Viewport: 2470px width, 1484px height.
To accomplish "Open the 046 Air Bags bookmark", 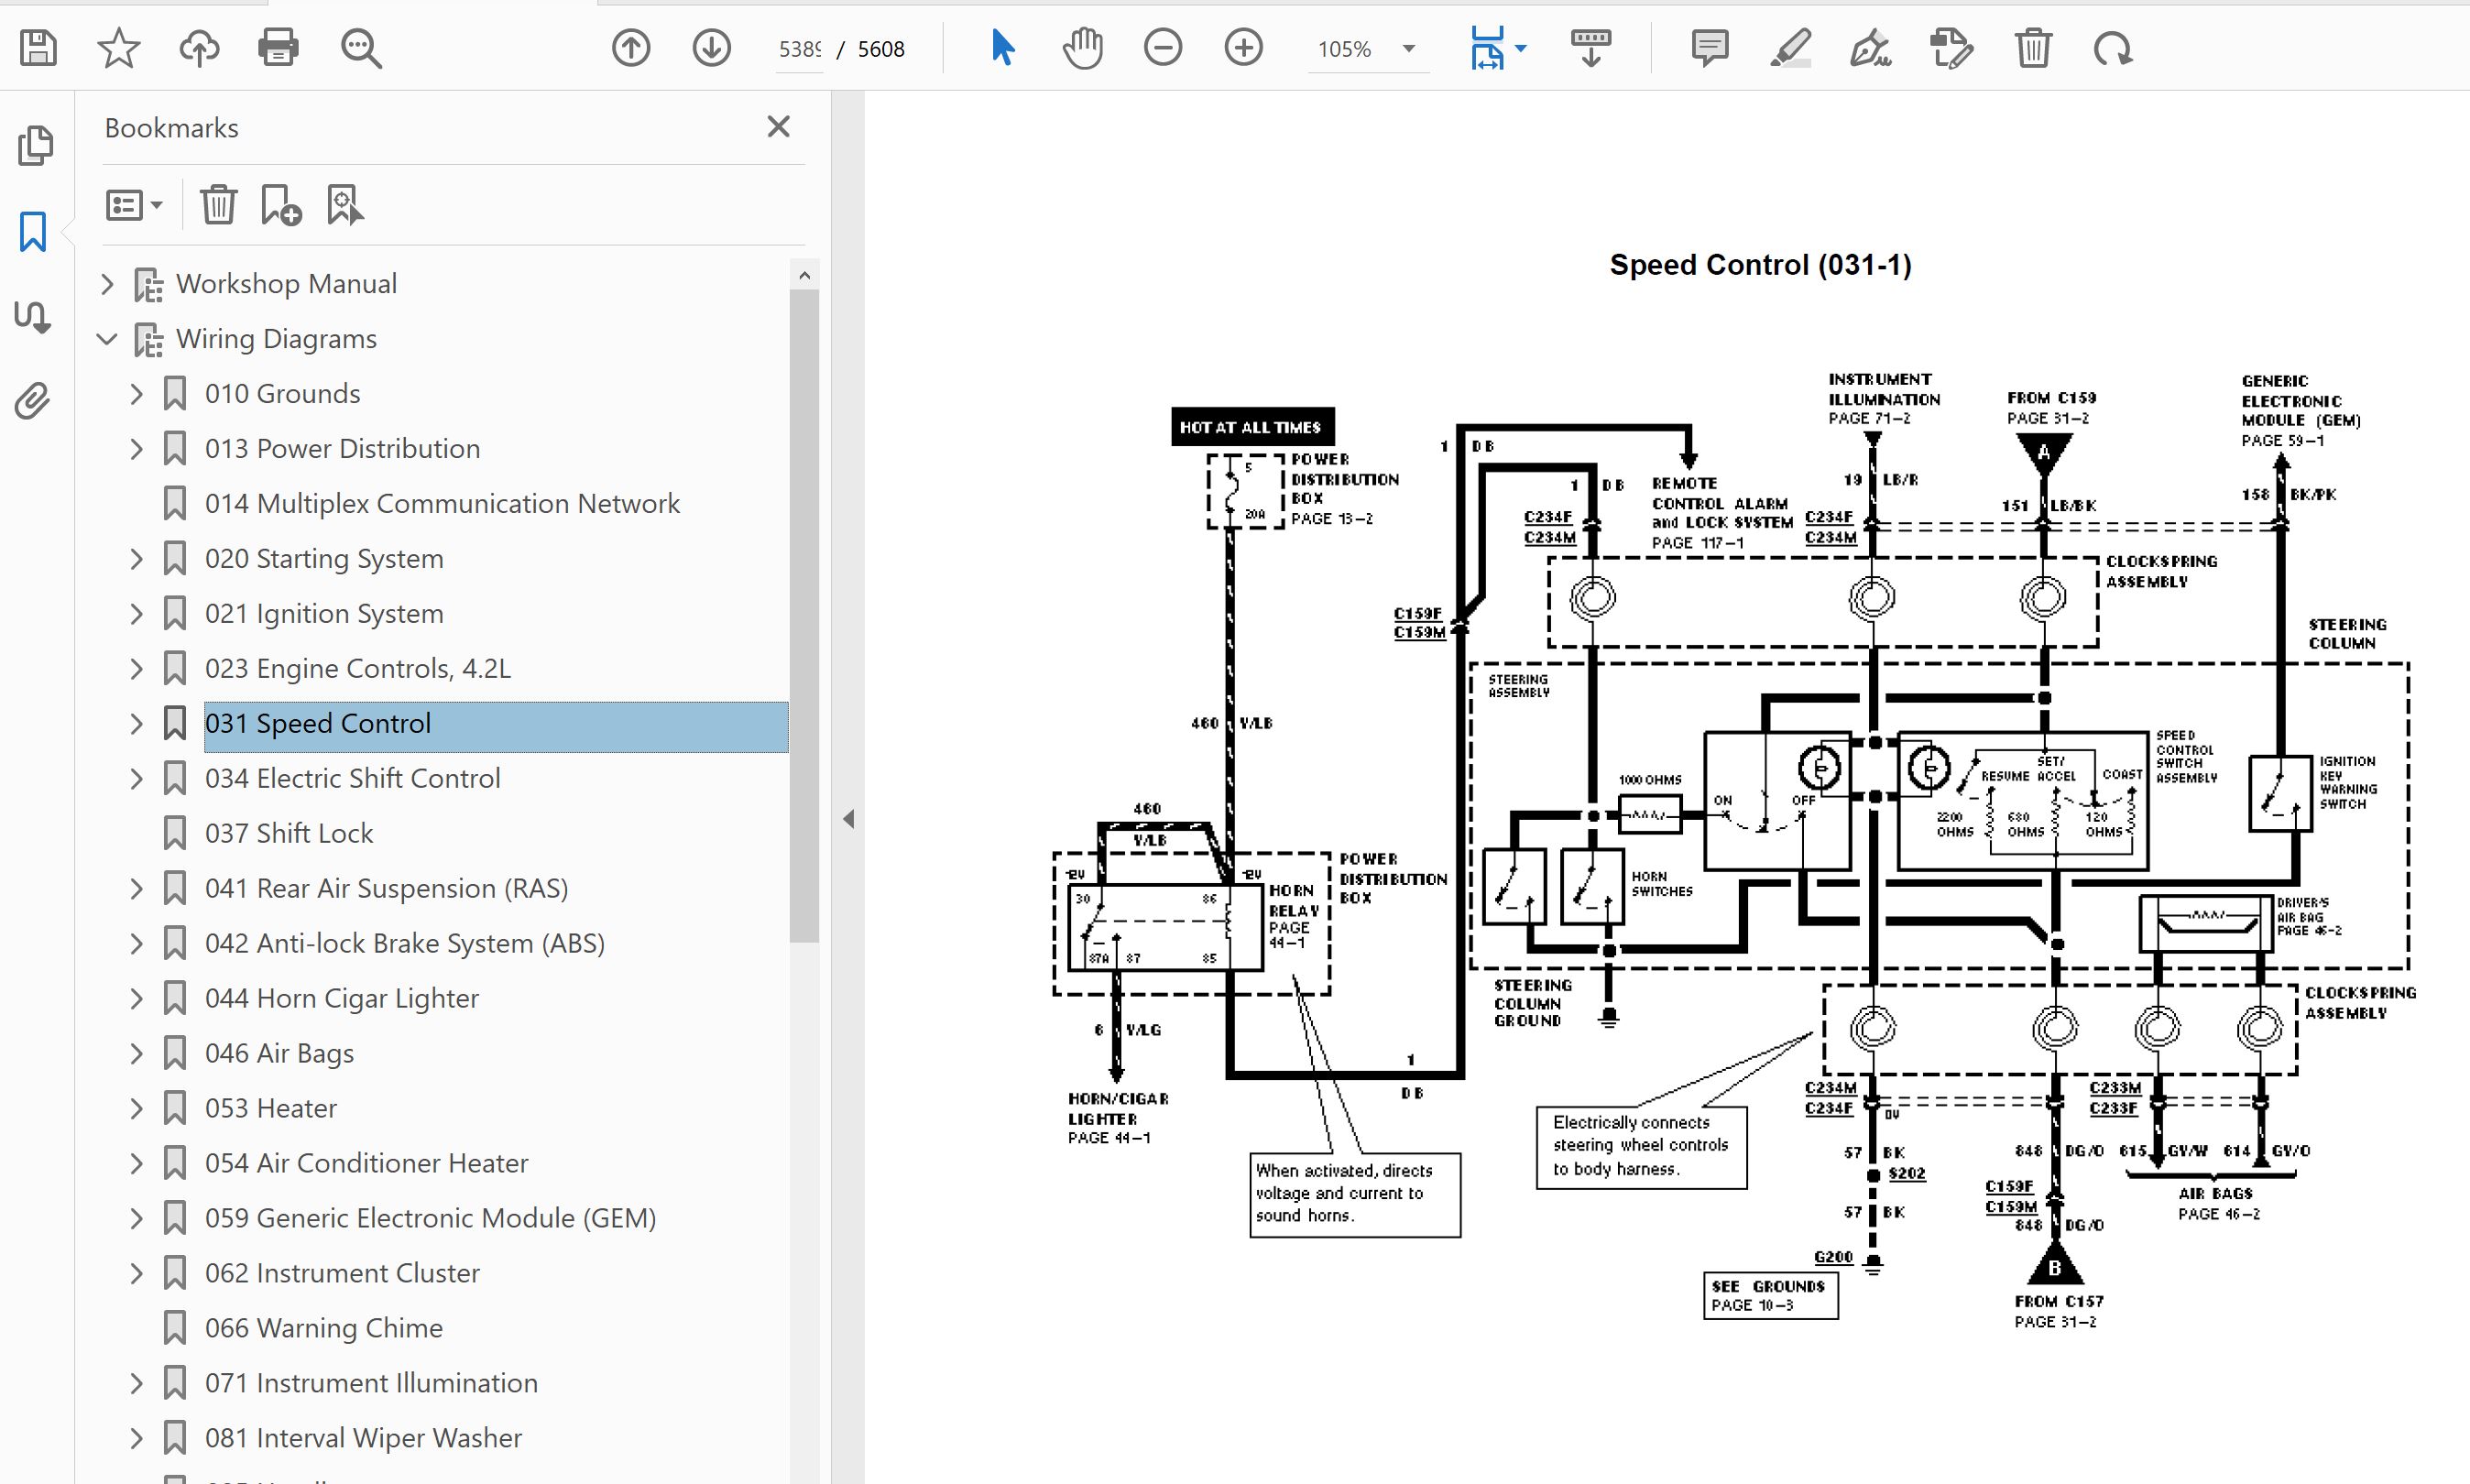I will click(279, 1053).
